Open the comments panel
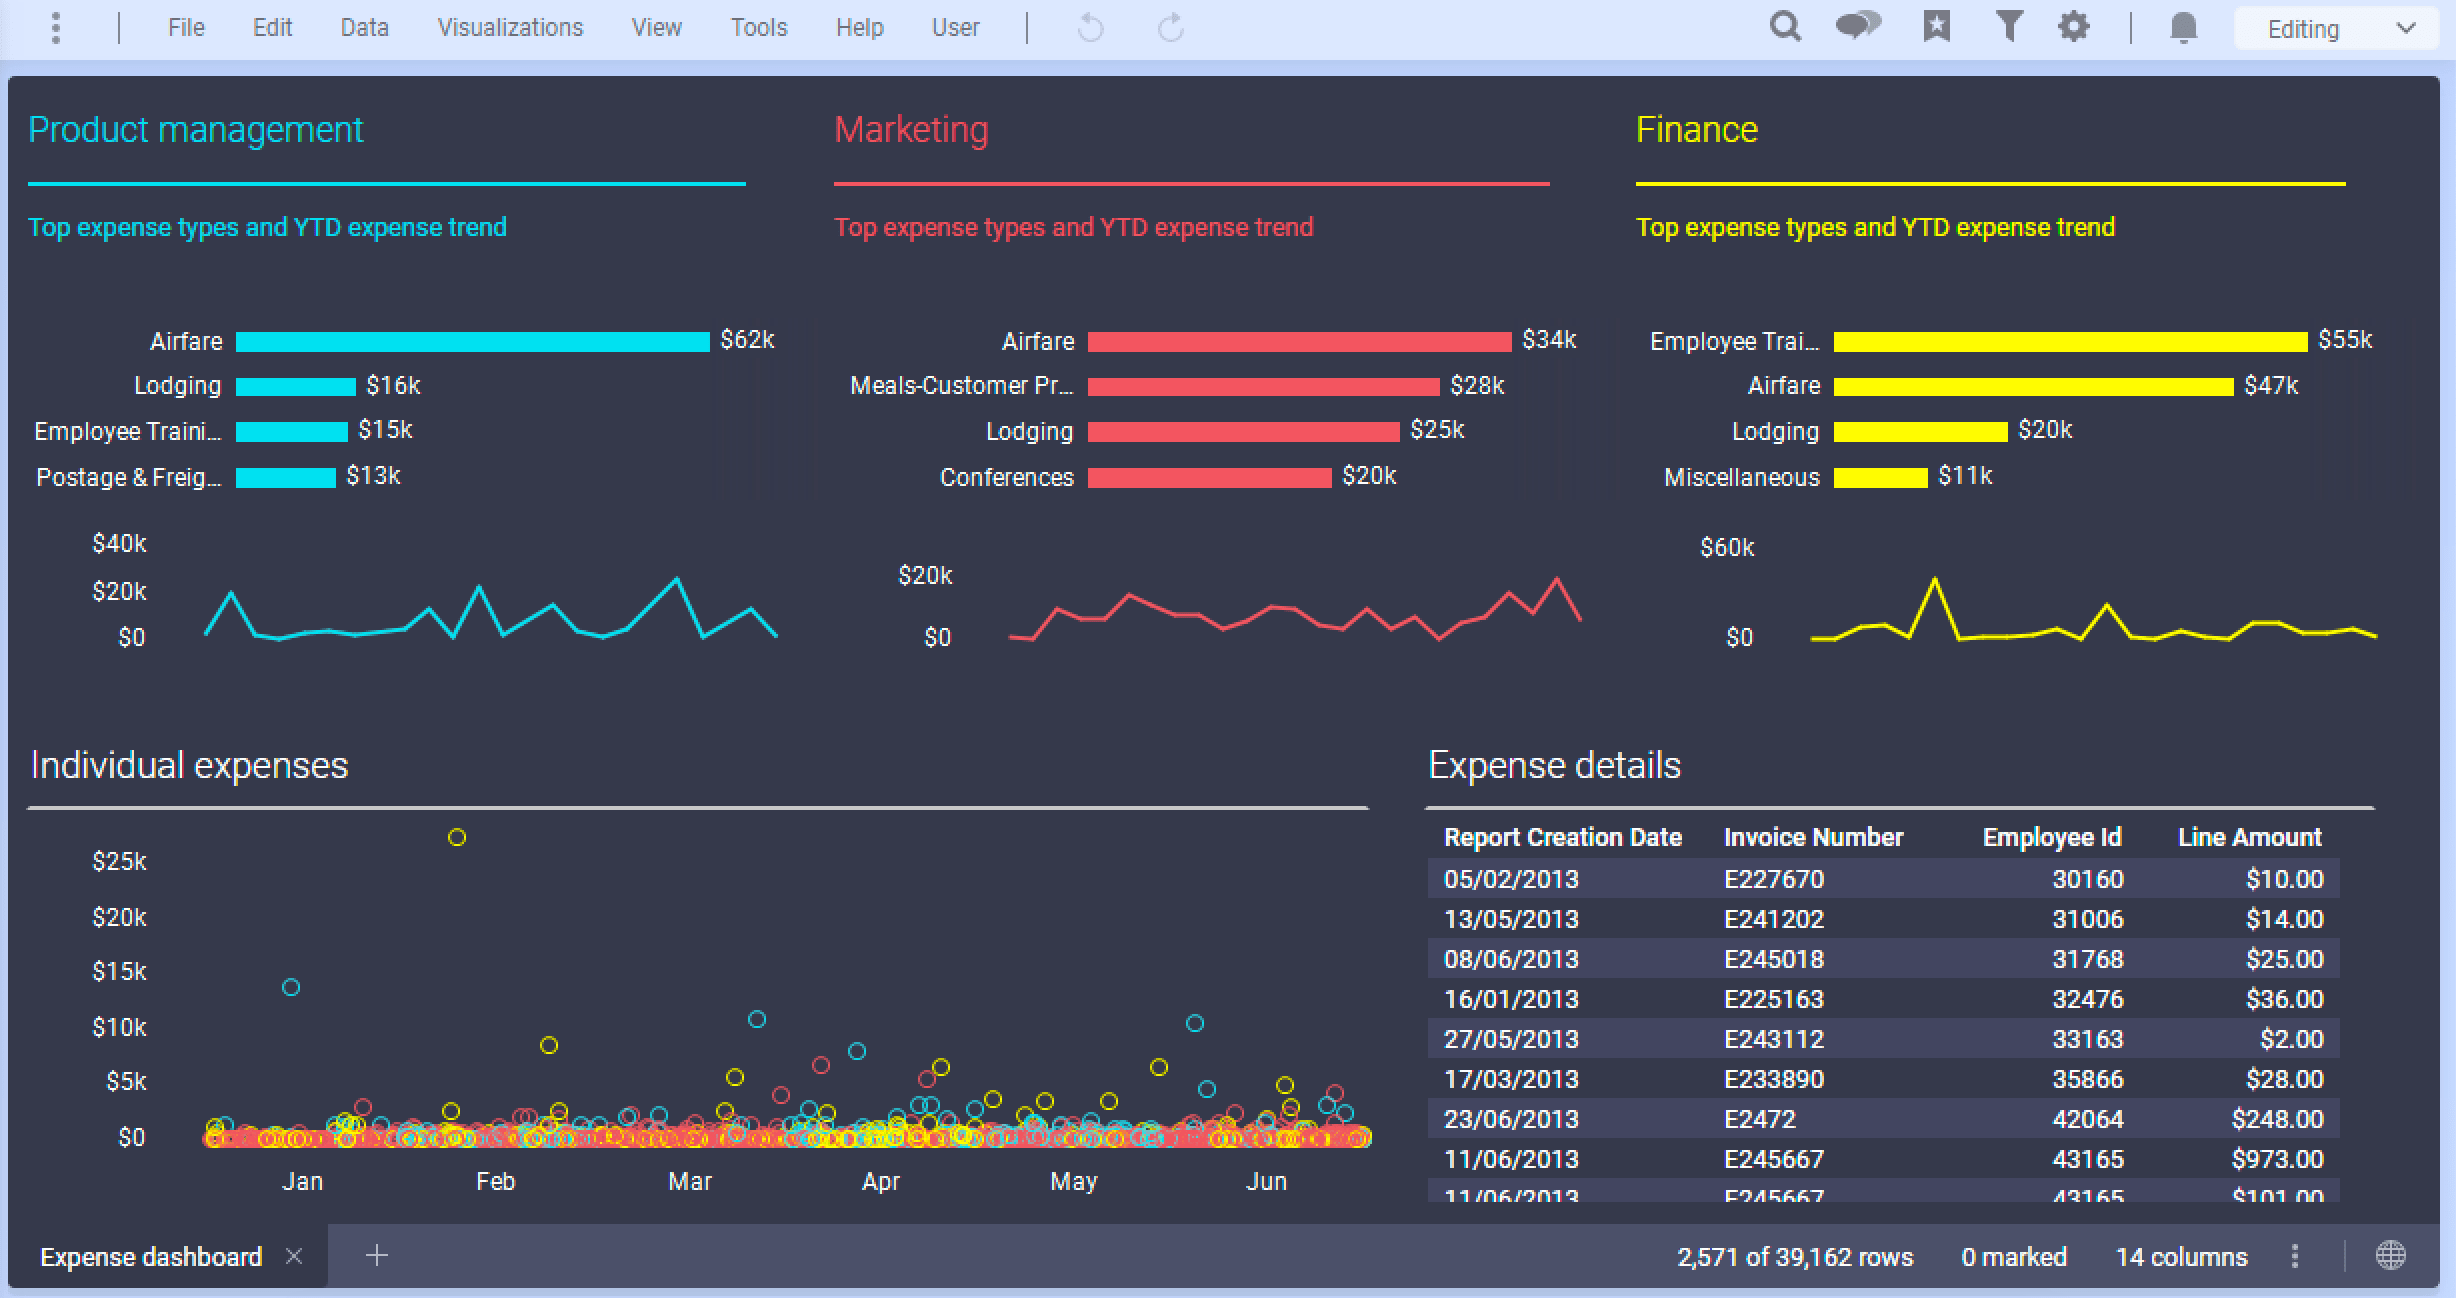Screen dimensions: 2456x1298 (1859, 27)
